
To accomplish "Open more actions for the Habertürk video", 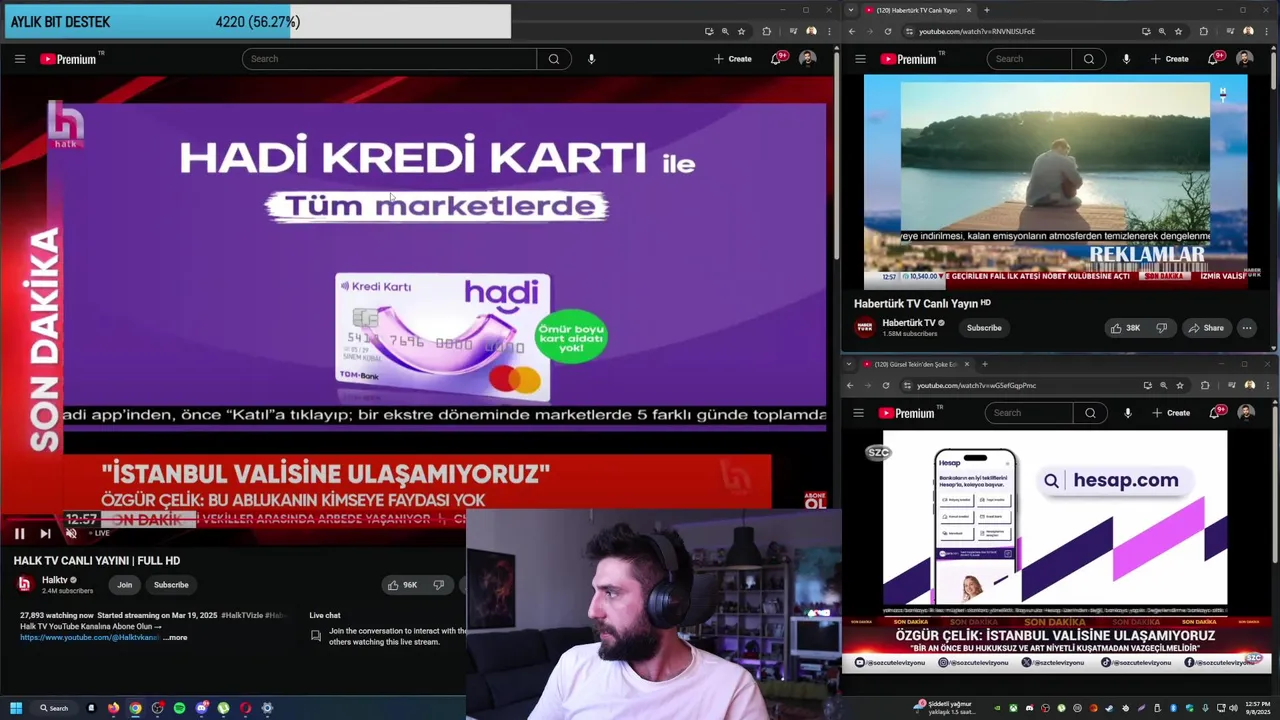I will 1246,328.
